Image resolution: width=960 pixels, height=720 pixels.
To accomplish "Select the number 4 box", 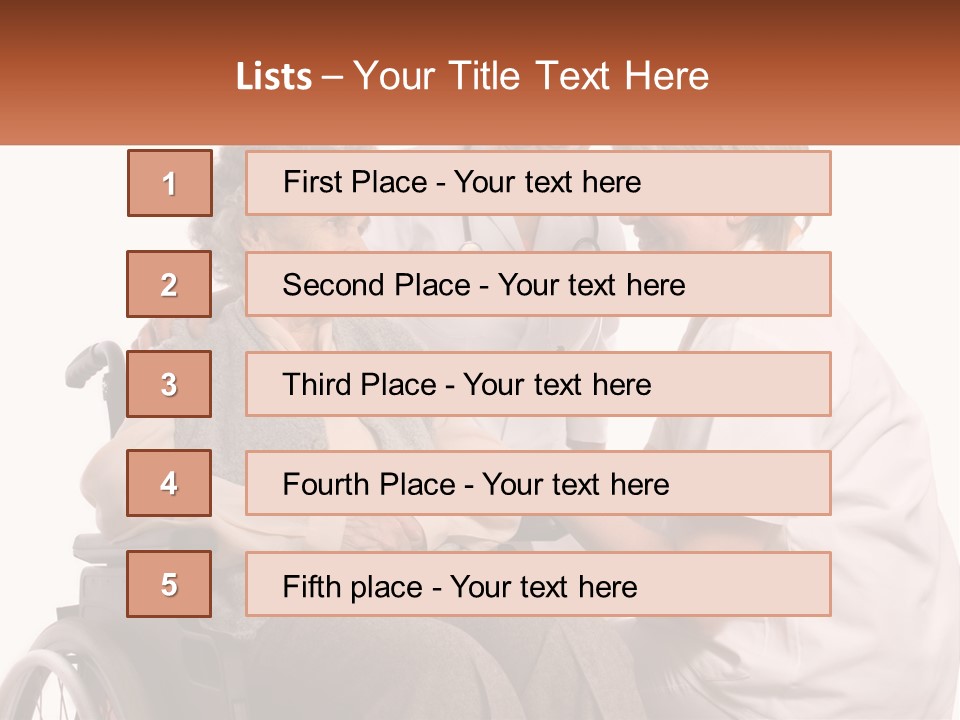I will point(169,483).
